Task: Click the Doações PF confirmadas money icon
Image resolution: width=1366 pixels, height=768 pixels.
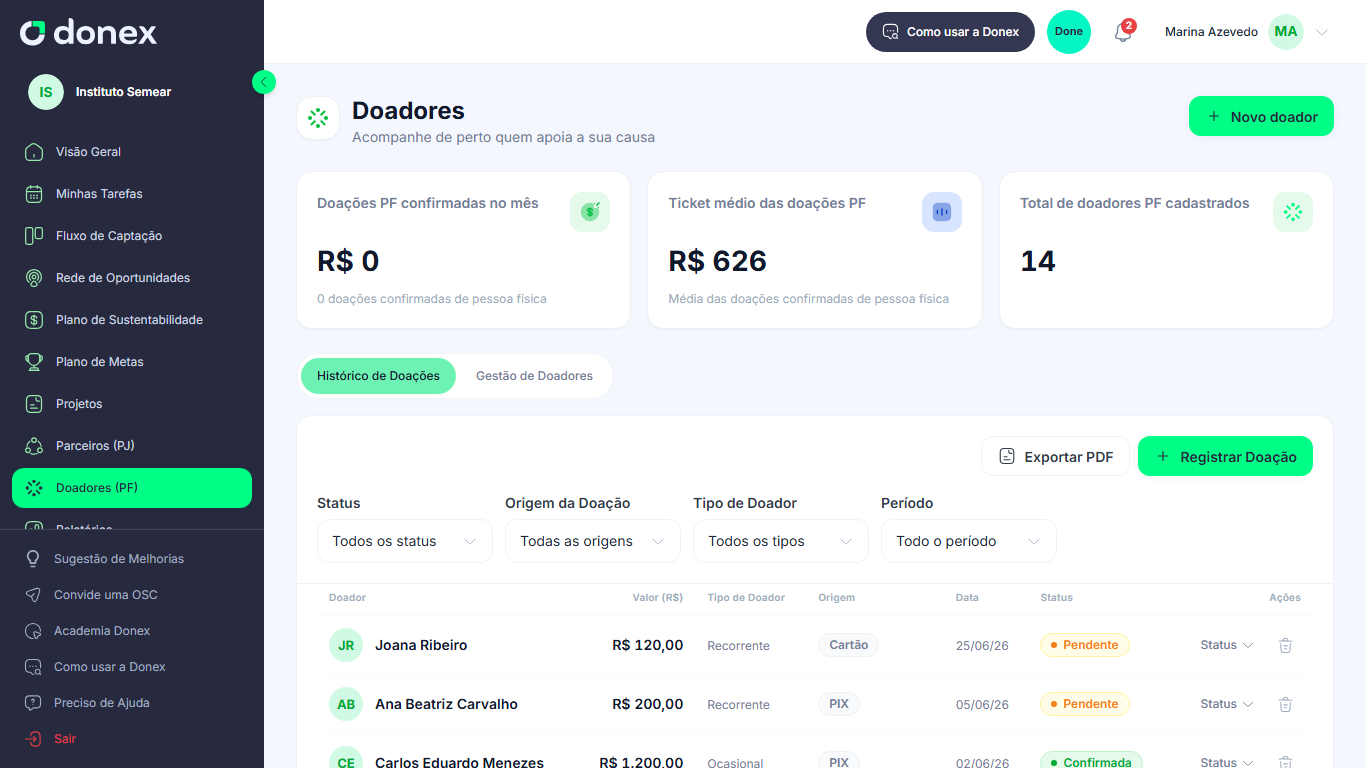Action: tap(590, 212)
